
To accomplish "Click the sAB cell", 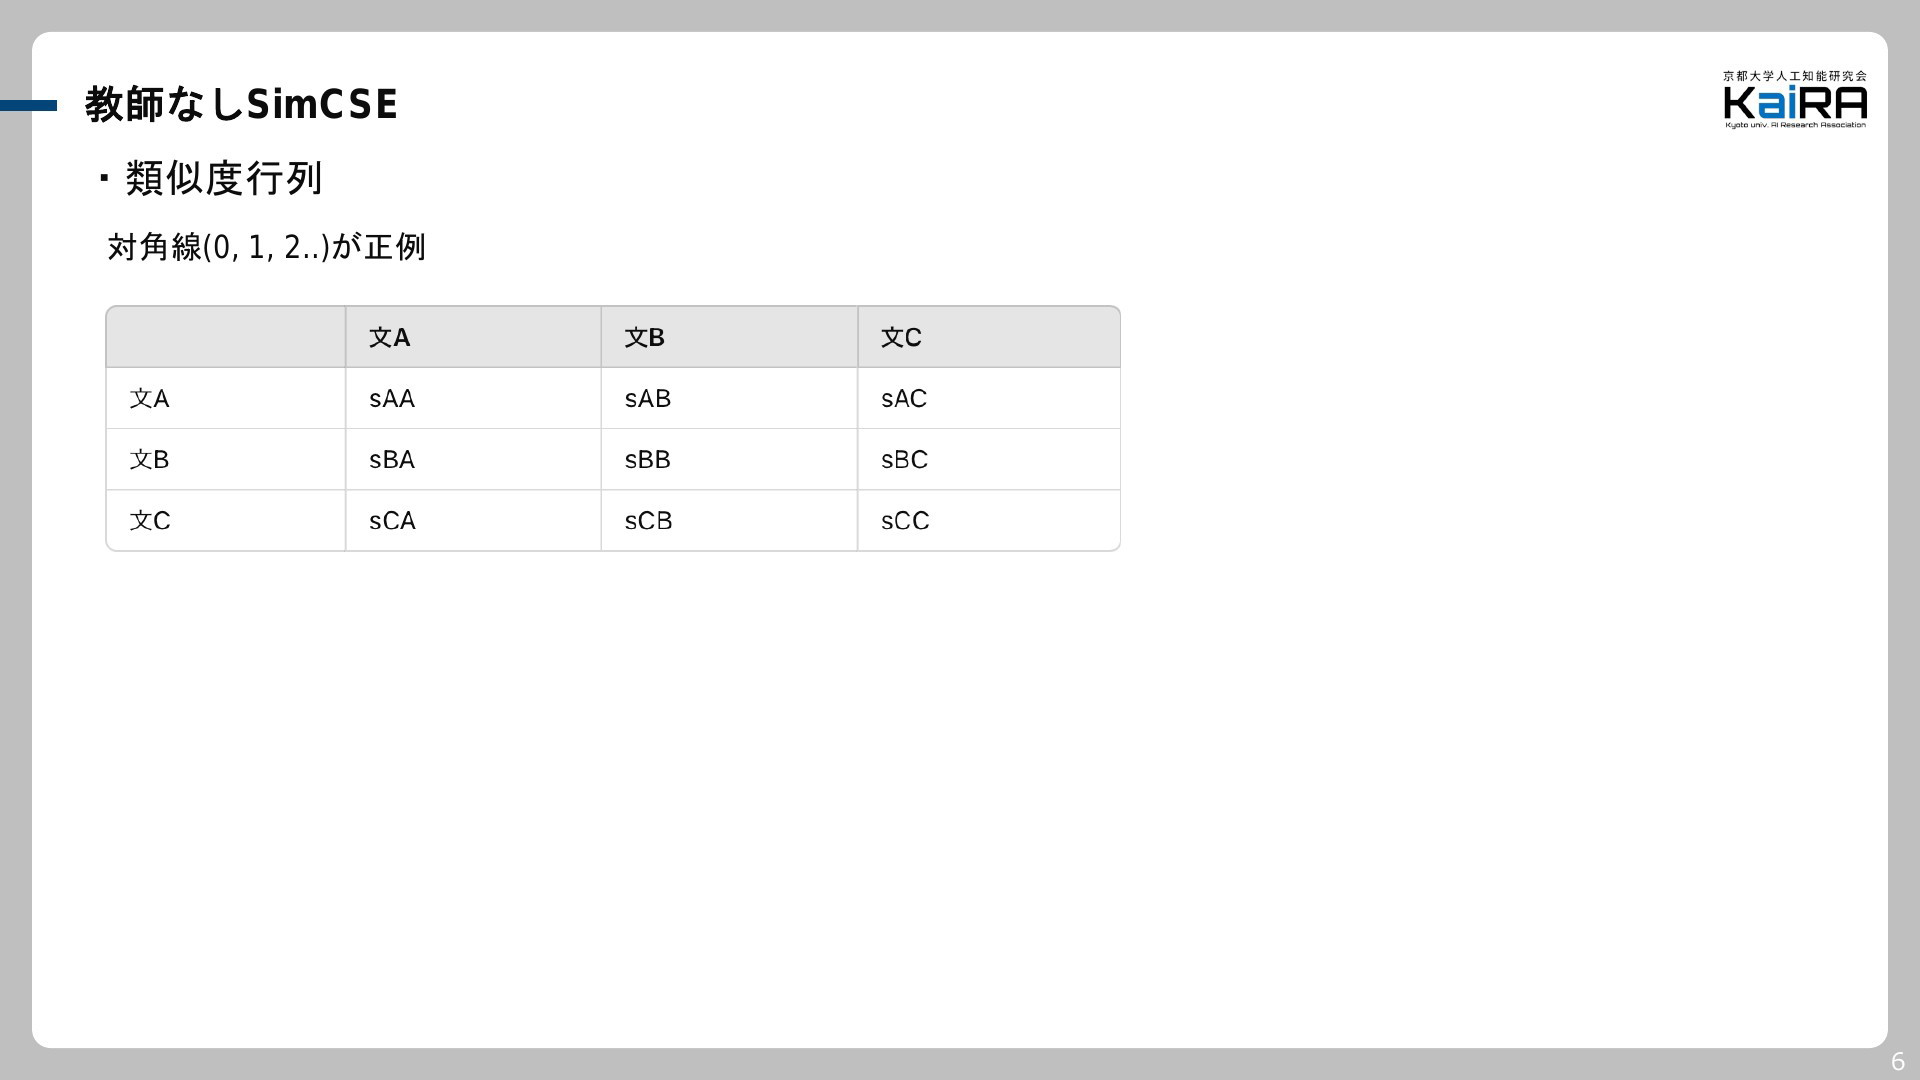I will tap(729, 398).
